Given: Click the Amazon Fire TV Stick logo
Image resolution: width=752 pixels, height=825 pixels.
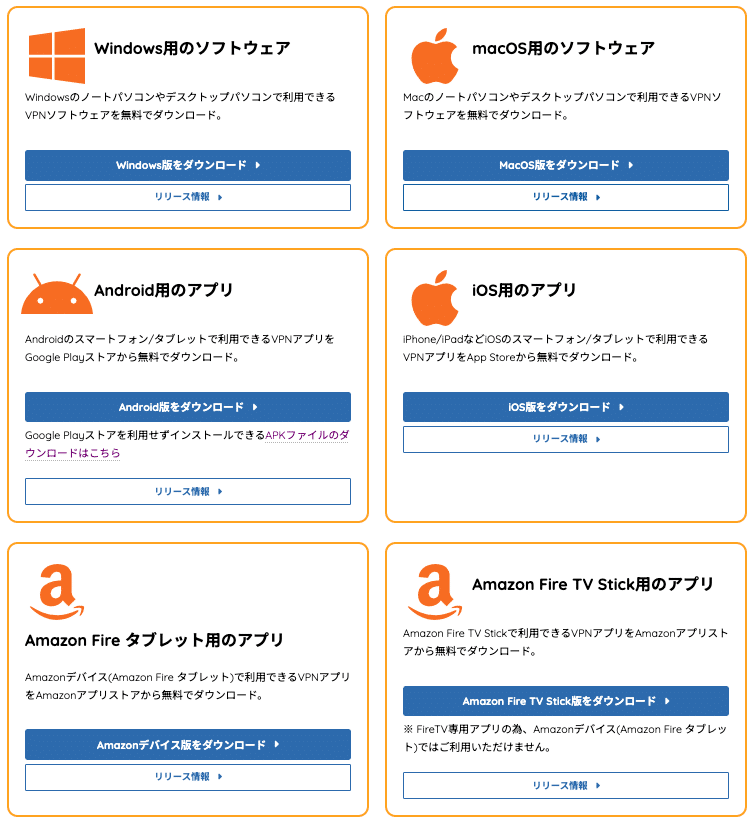Looking at the screenshot, I should coord(434,591).
